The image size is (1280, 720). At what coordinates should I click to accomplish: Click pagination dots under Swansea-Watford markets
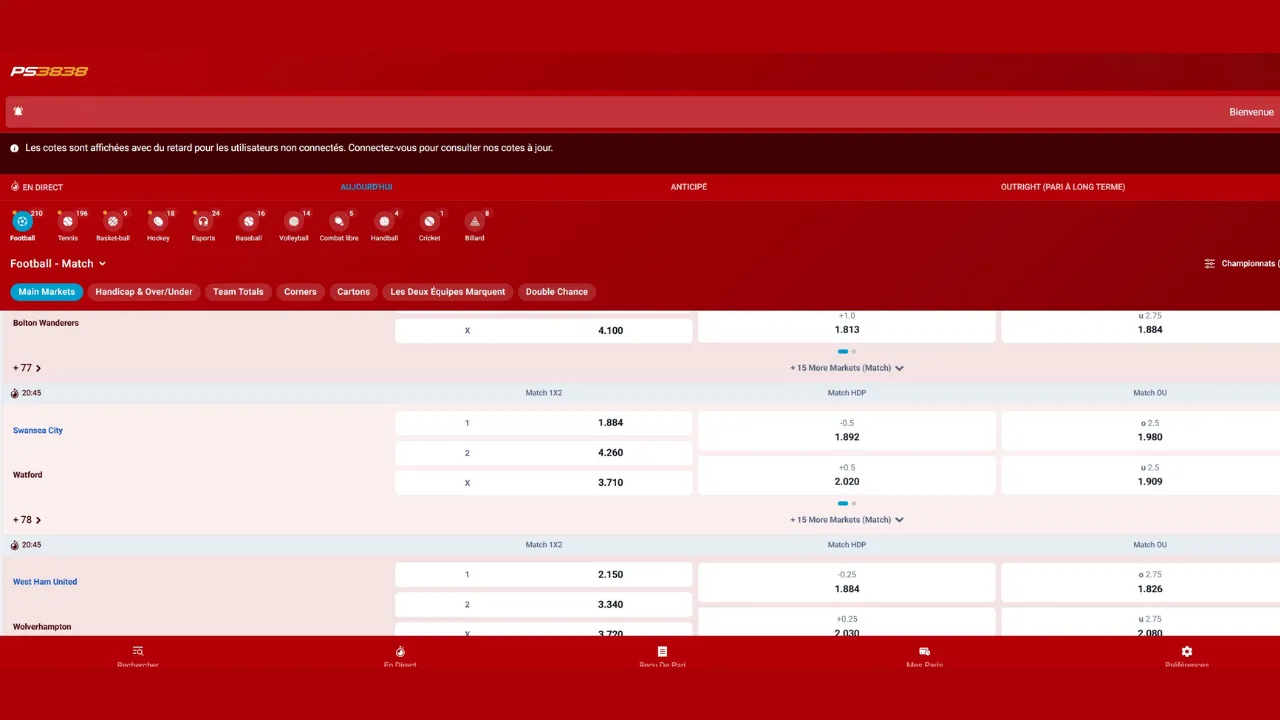847,504
